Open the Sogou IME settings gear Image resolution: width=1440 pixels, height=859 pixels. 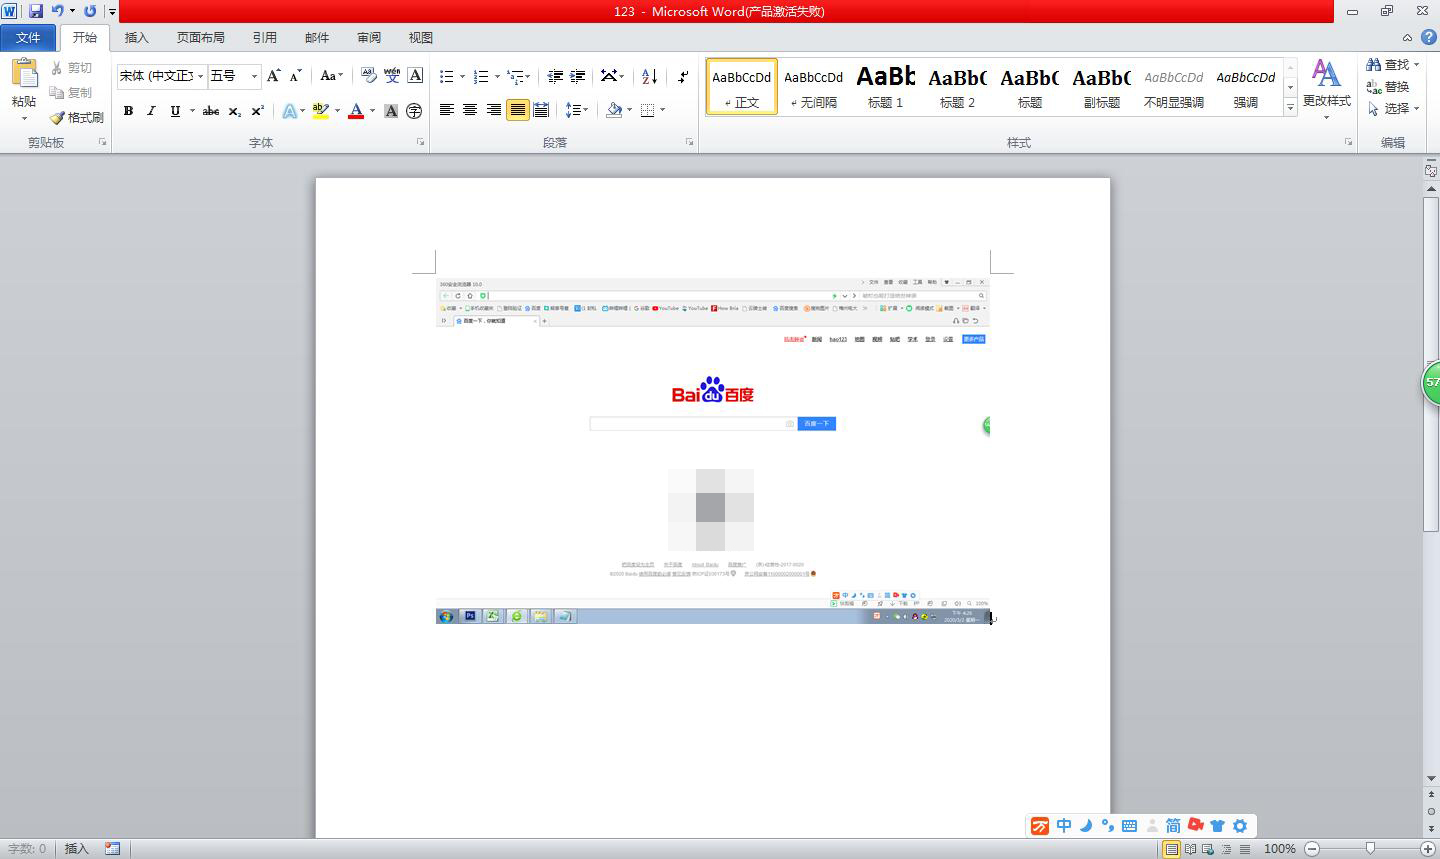1240,826
